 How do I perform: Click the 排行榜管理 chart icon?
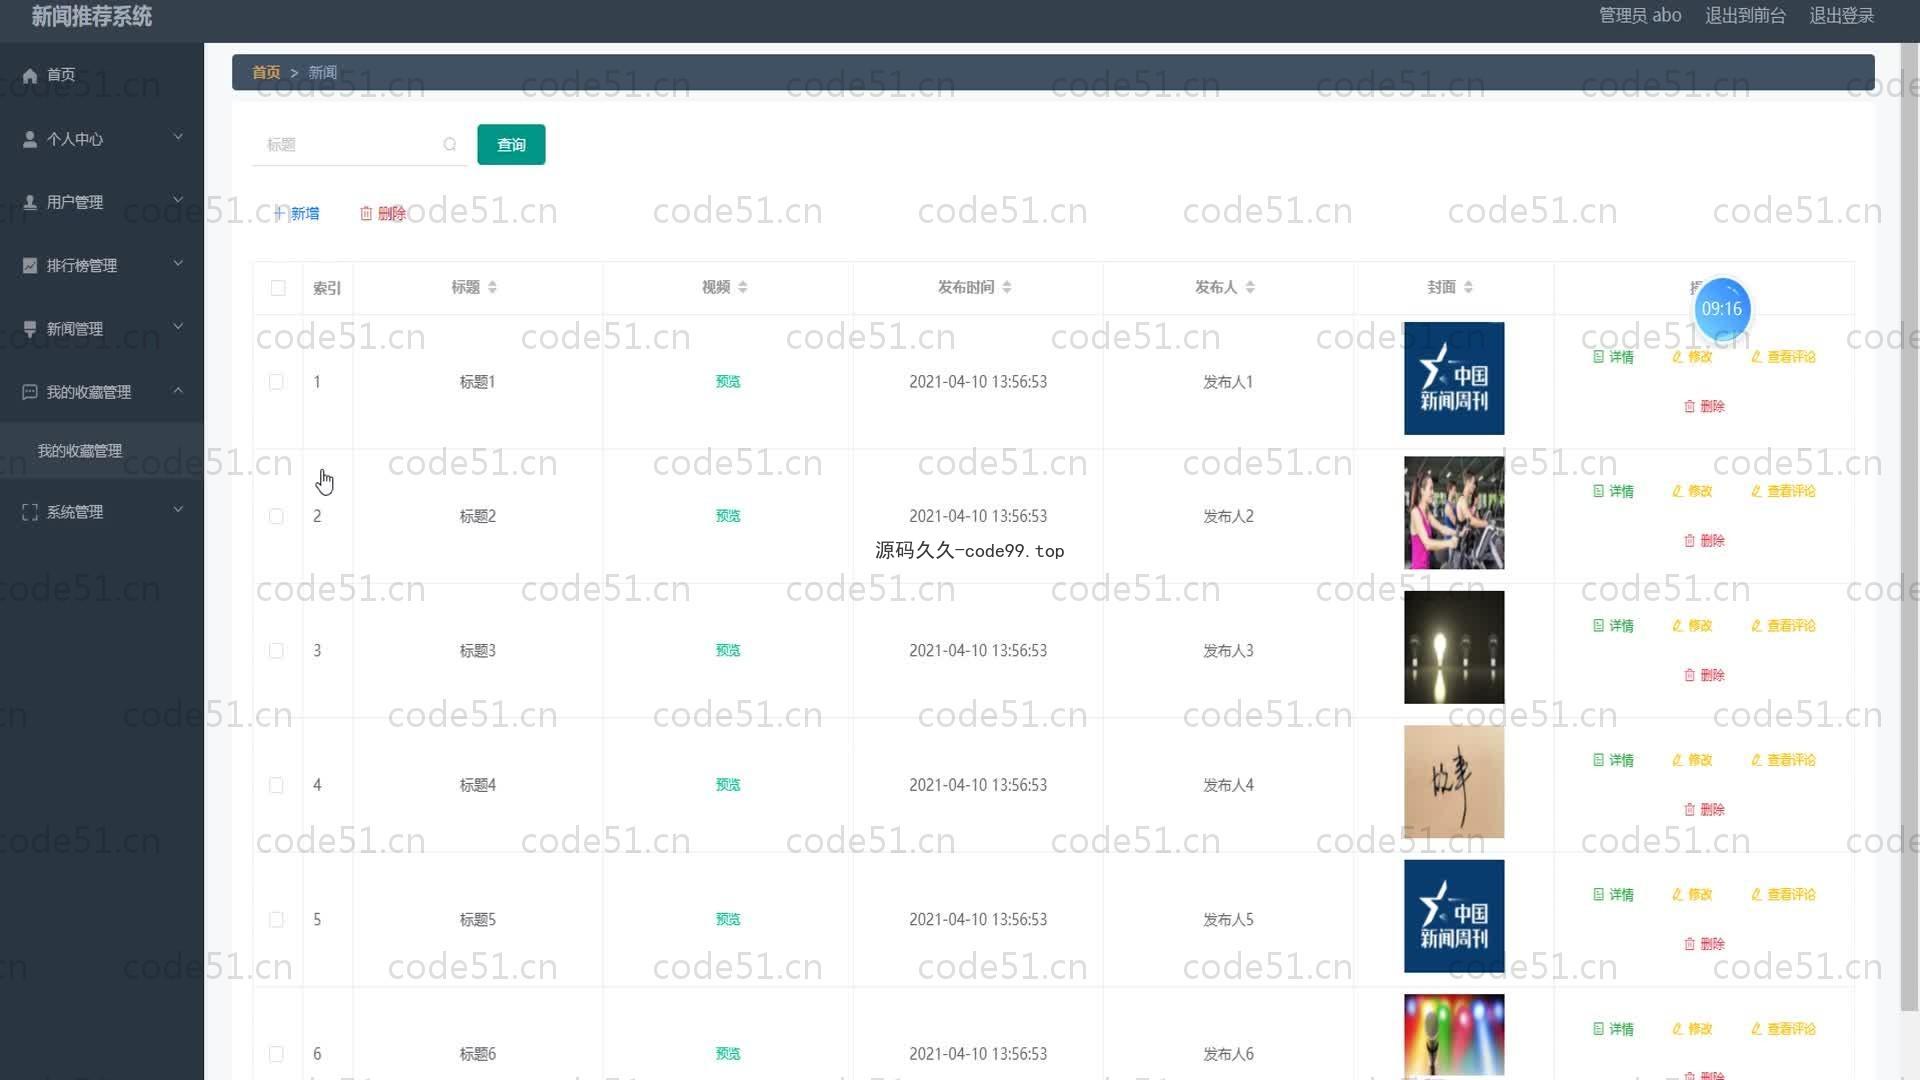pos(30,265)
